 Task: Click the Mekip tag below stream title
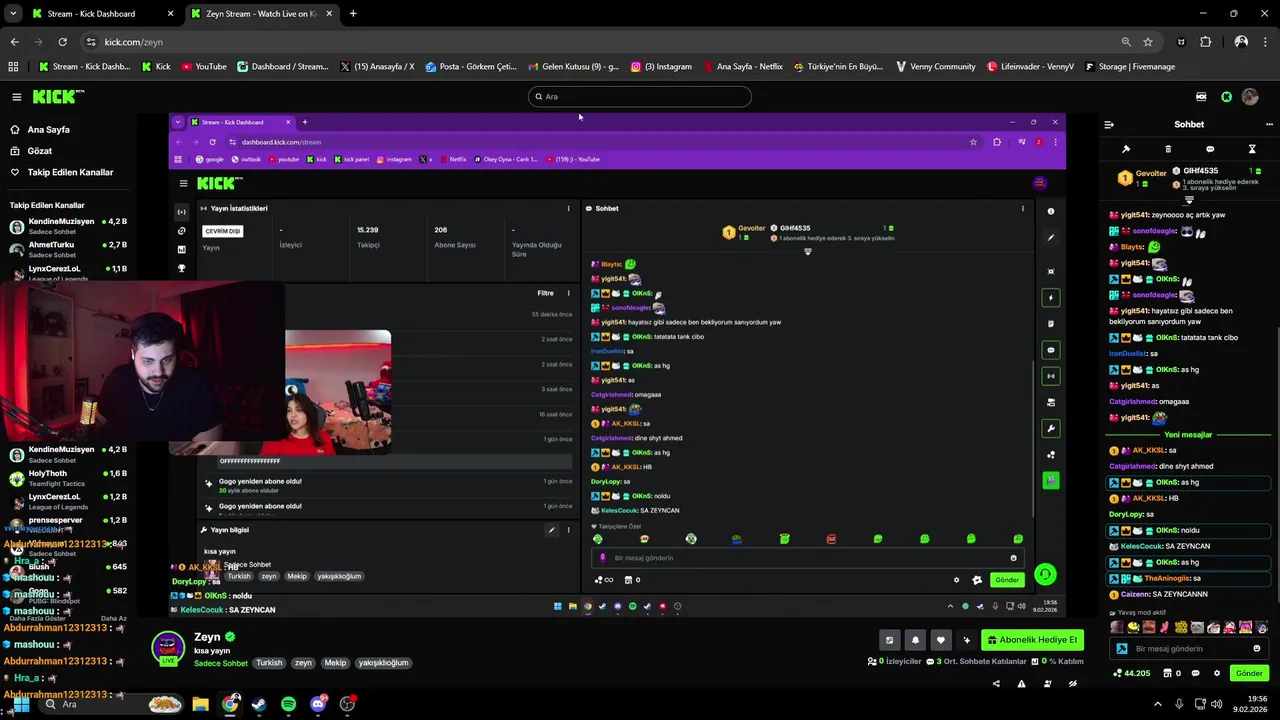(335, 662)
